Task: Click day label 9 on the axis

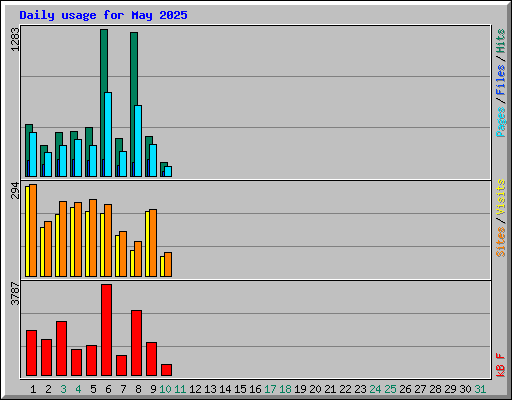Action: point(153,389)
